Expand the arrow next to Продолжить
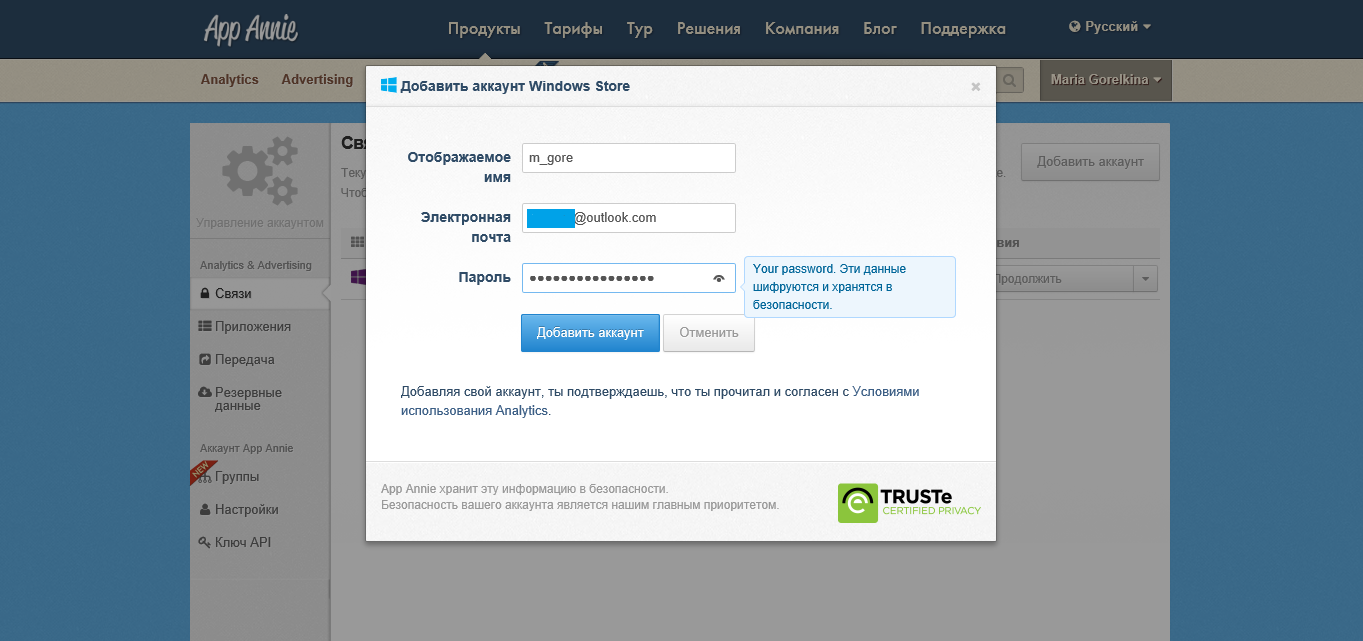This screenshot has height=641, width=1363. [1146, 279]
